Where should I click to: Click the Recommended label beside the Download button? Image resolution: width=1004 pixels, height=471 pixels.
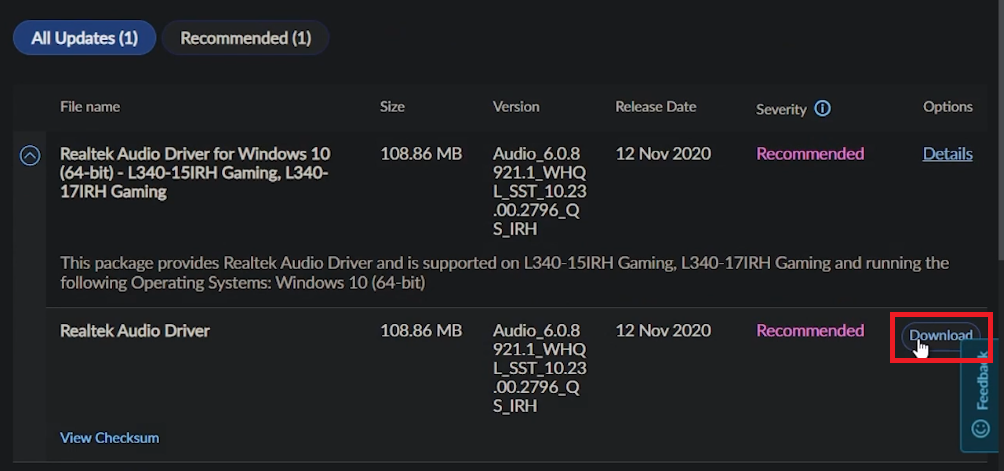[810, 331]
